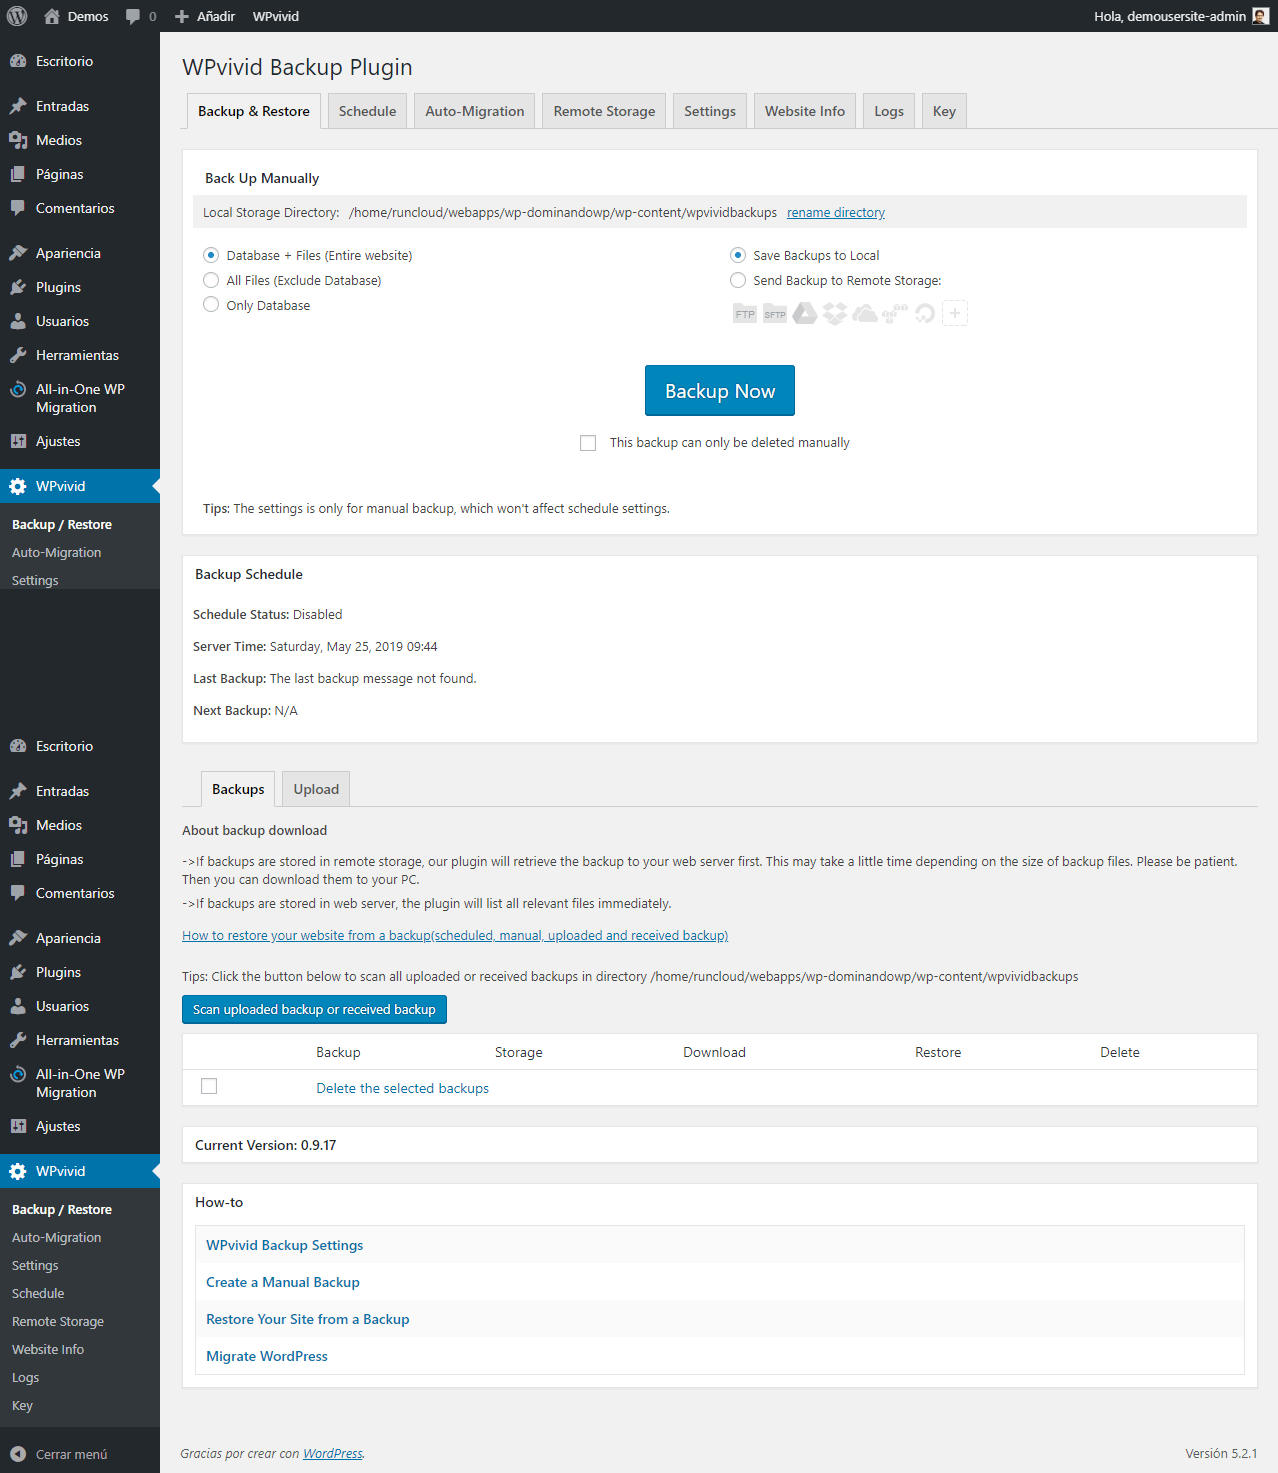Tick the checkbox beside Delete the selected backups

[x=209, y=1086]
